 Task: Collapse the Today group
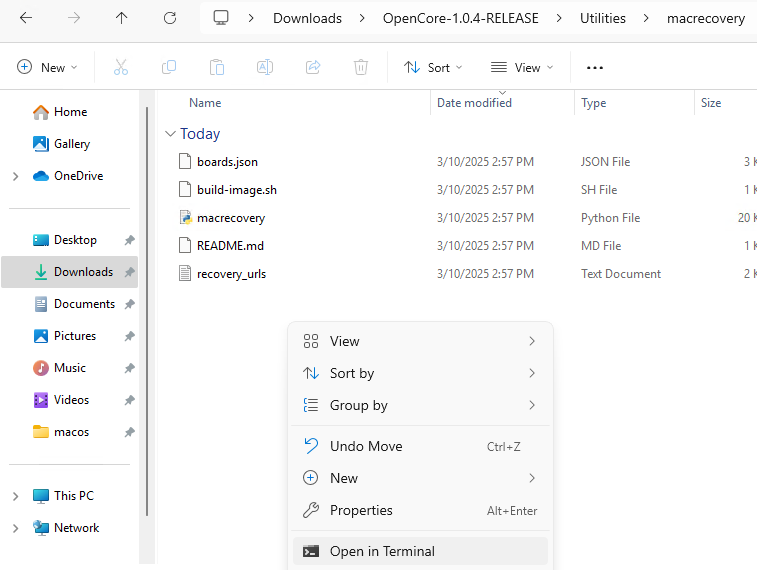[170, 134]
